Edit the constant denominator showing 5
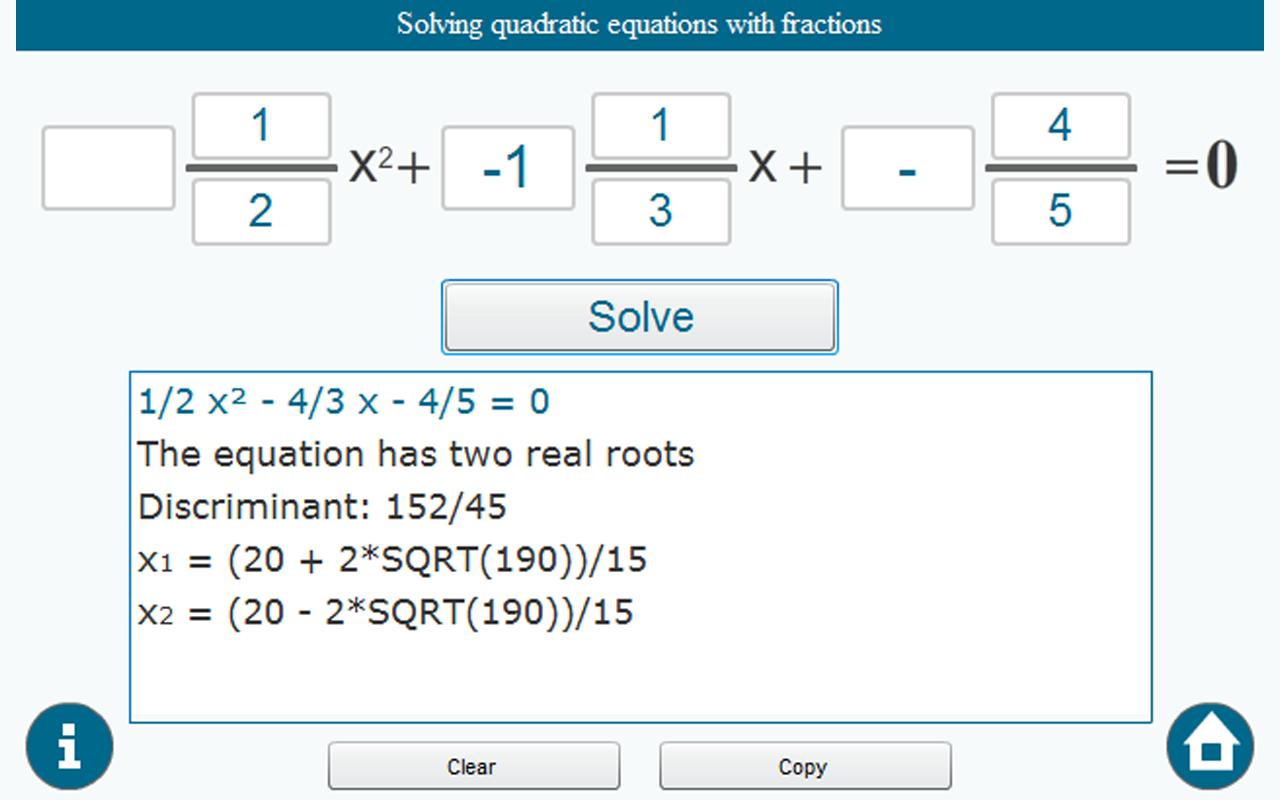 (x=1060, y=211)
